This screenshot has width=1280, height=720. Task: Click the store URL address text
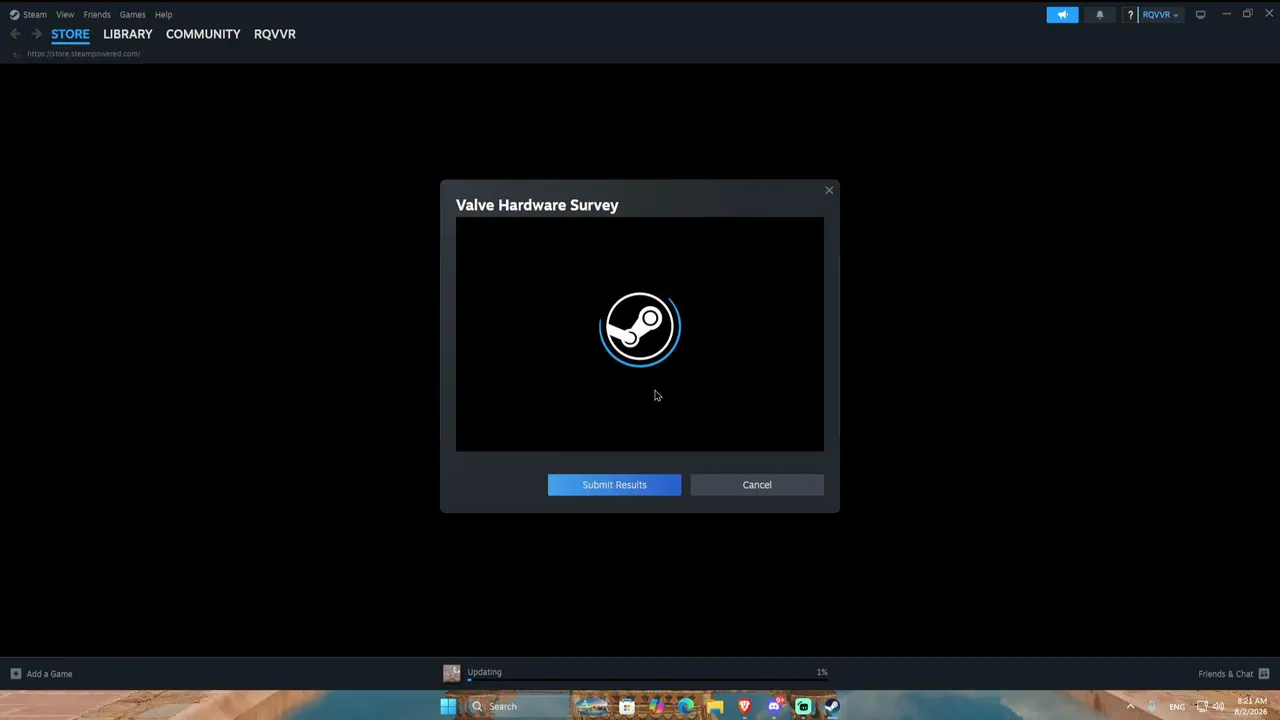click(84, 54)
